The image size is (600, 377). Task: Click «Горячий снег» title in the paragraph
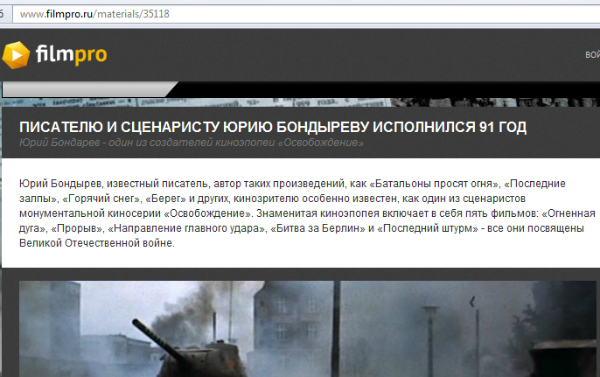(x=101, y=199)
